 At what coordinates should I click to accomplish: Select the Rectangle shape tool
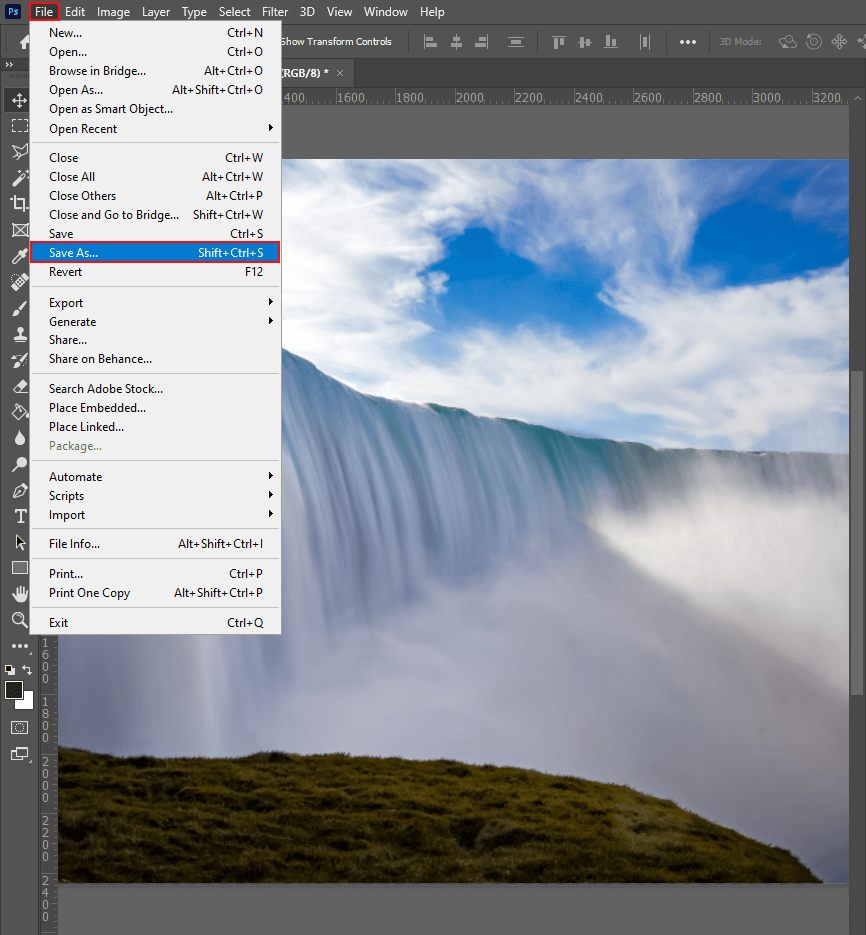point(19,568)
